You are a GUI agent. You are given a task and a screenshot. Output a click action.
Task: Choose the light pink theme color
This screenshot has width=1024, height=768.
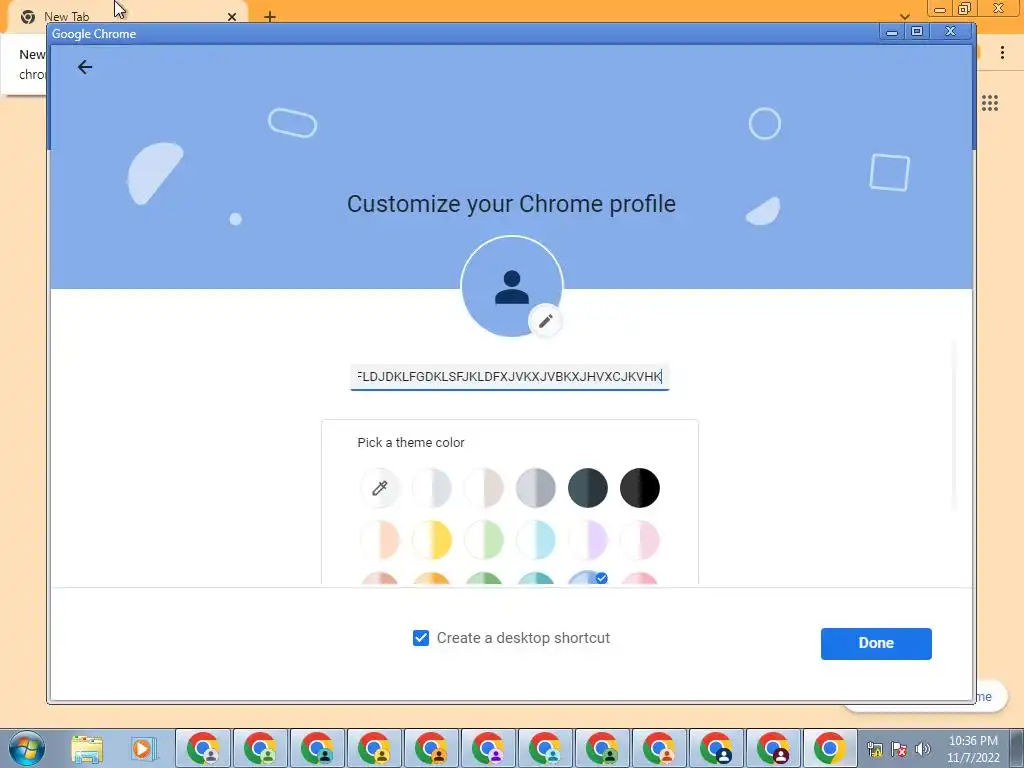[x=640, y=540]
